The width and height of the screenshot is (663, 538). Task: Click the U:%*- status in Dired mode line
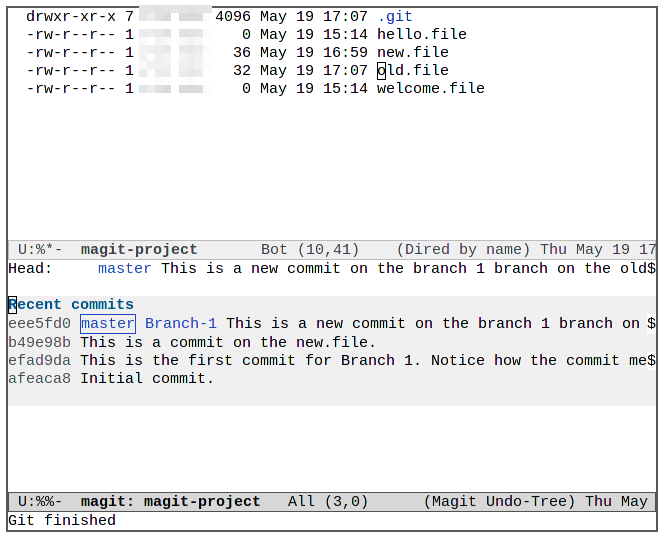point(40,250)
